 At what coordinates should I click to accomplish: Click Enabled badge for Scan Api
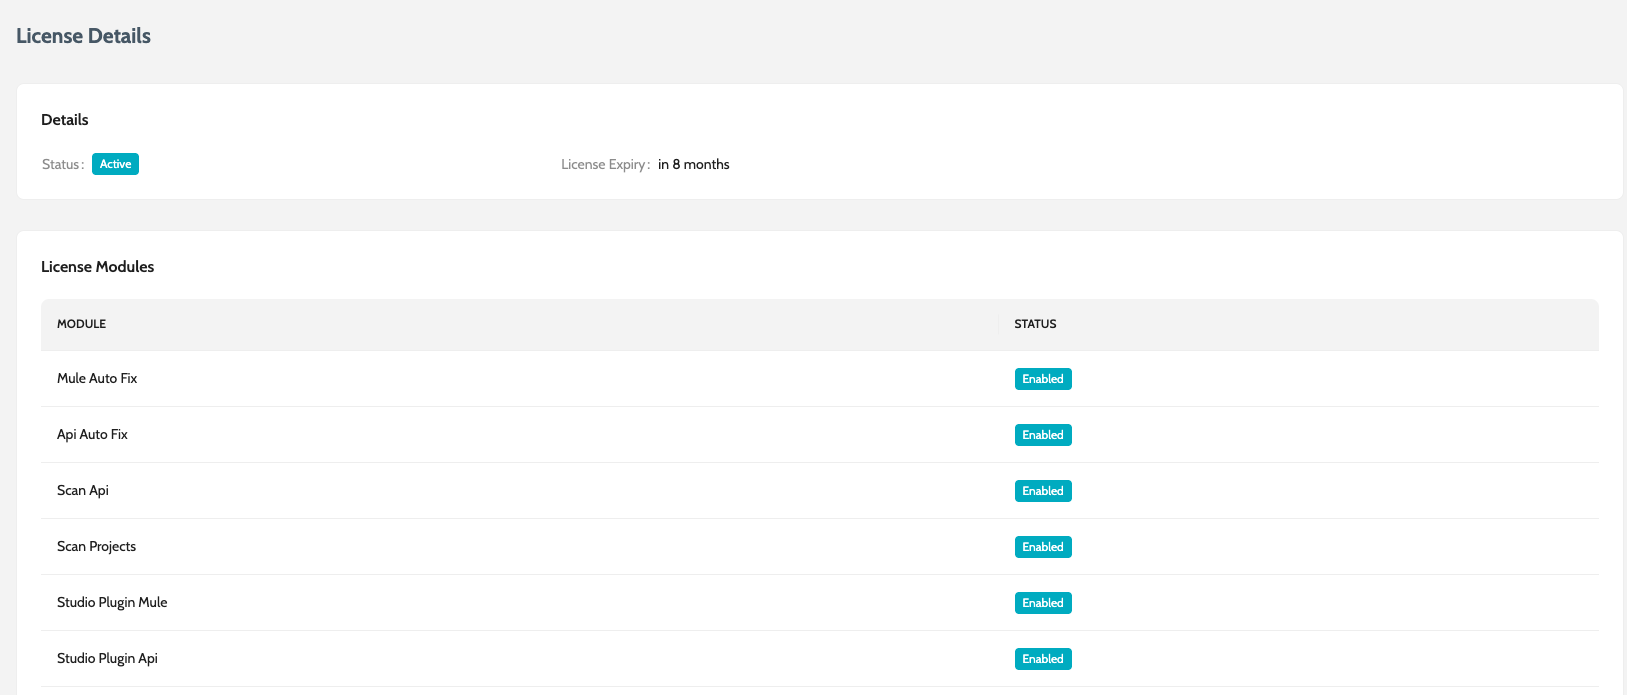pos(1042,491)
